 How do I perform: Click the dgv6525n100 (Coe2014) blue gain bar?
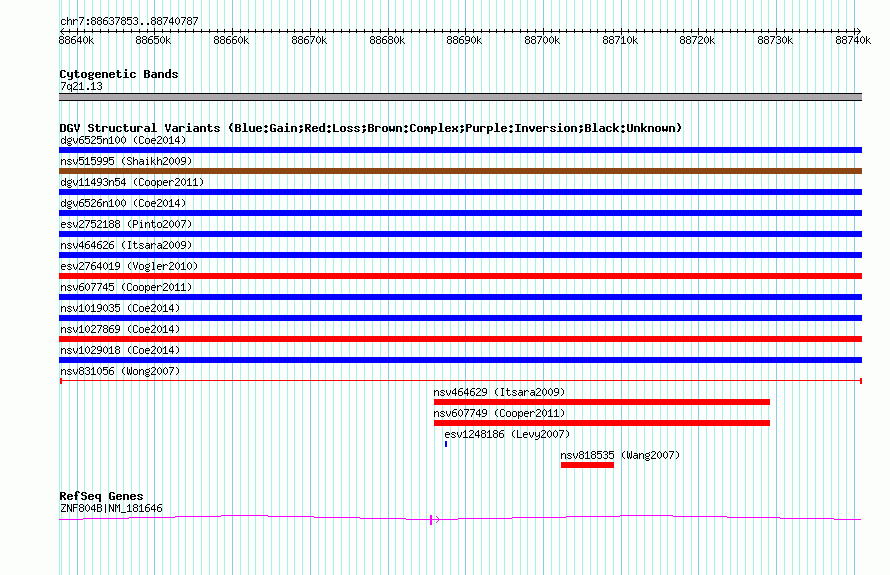pyautogui.click(x=460, y=150)
